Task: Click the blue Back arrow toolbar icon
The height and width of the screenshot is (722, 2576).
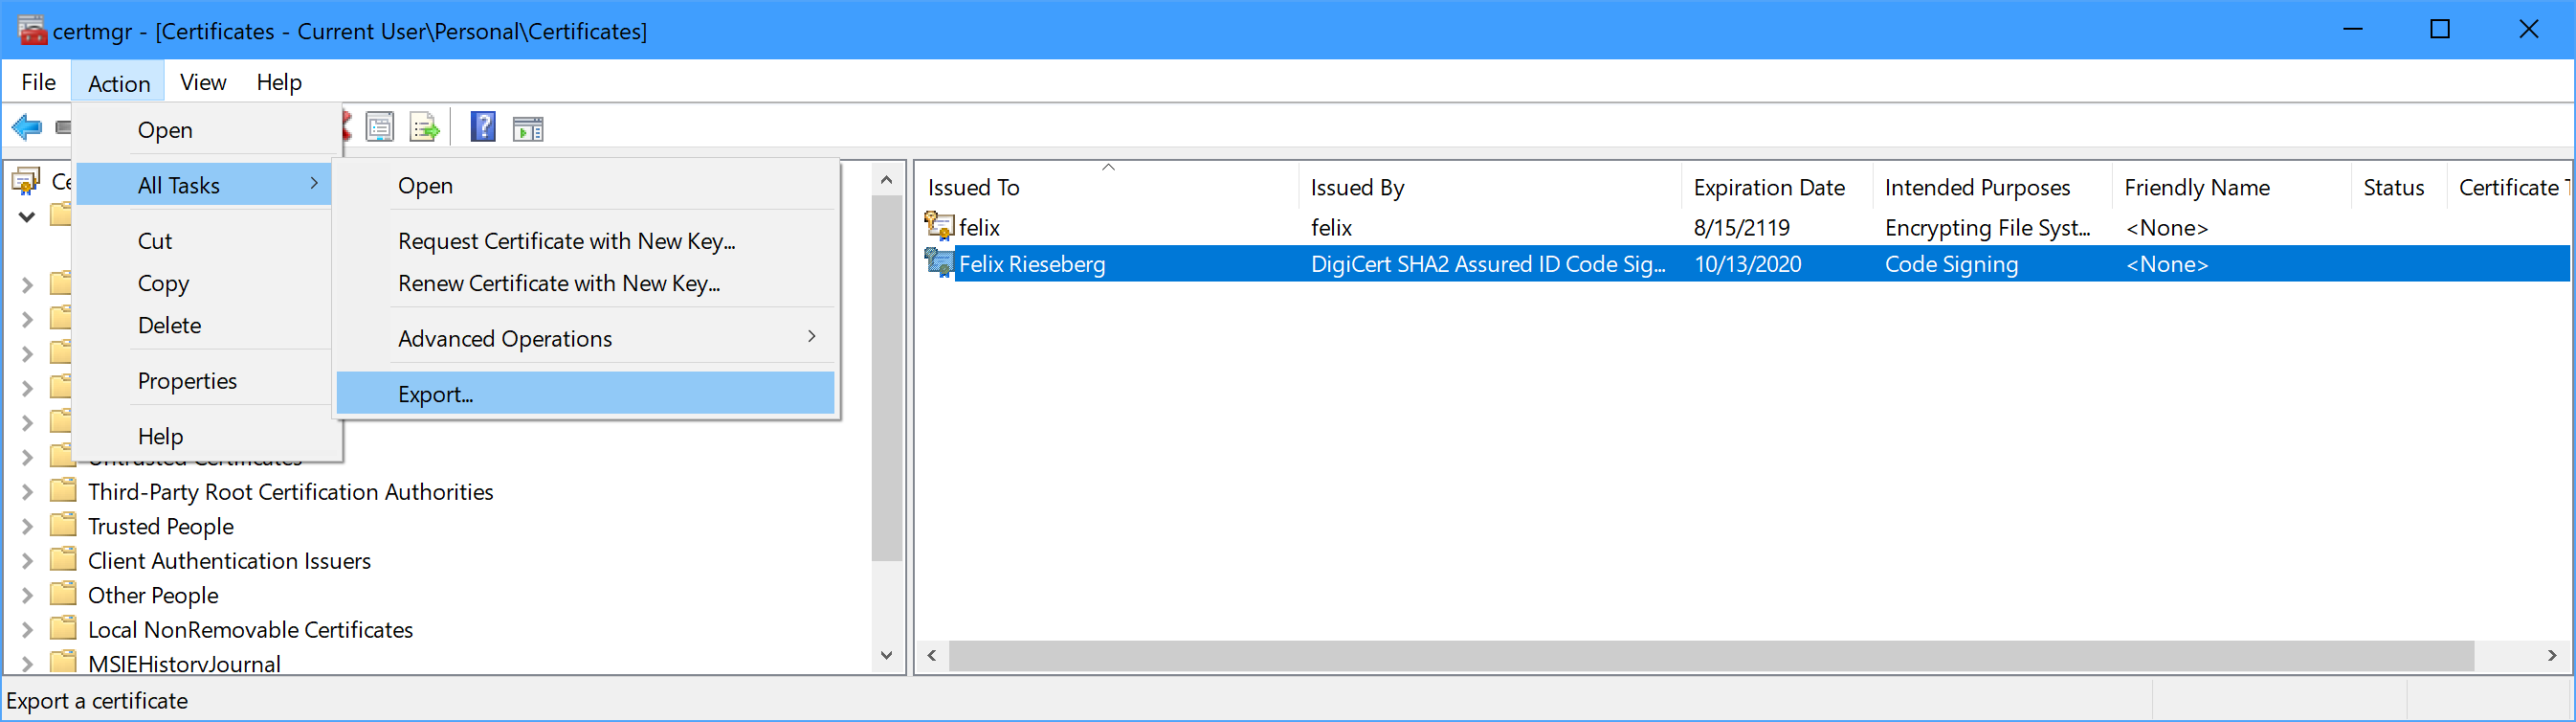Action: coord(27,128)
